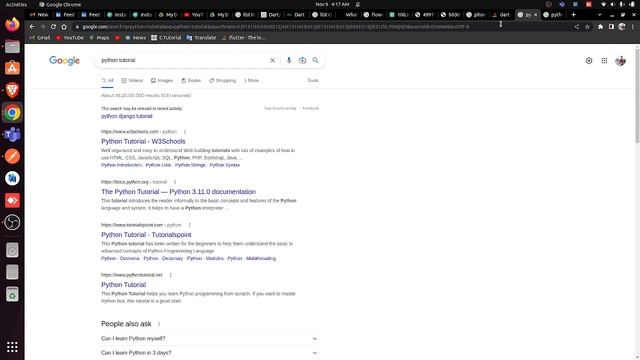Open options menu for W3Schools result
This screenshot has width=640, height=360.
tap(185, 132)
